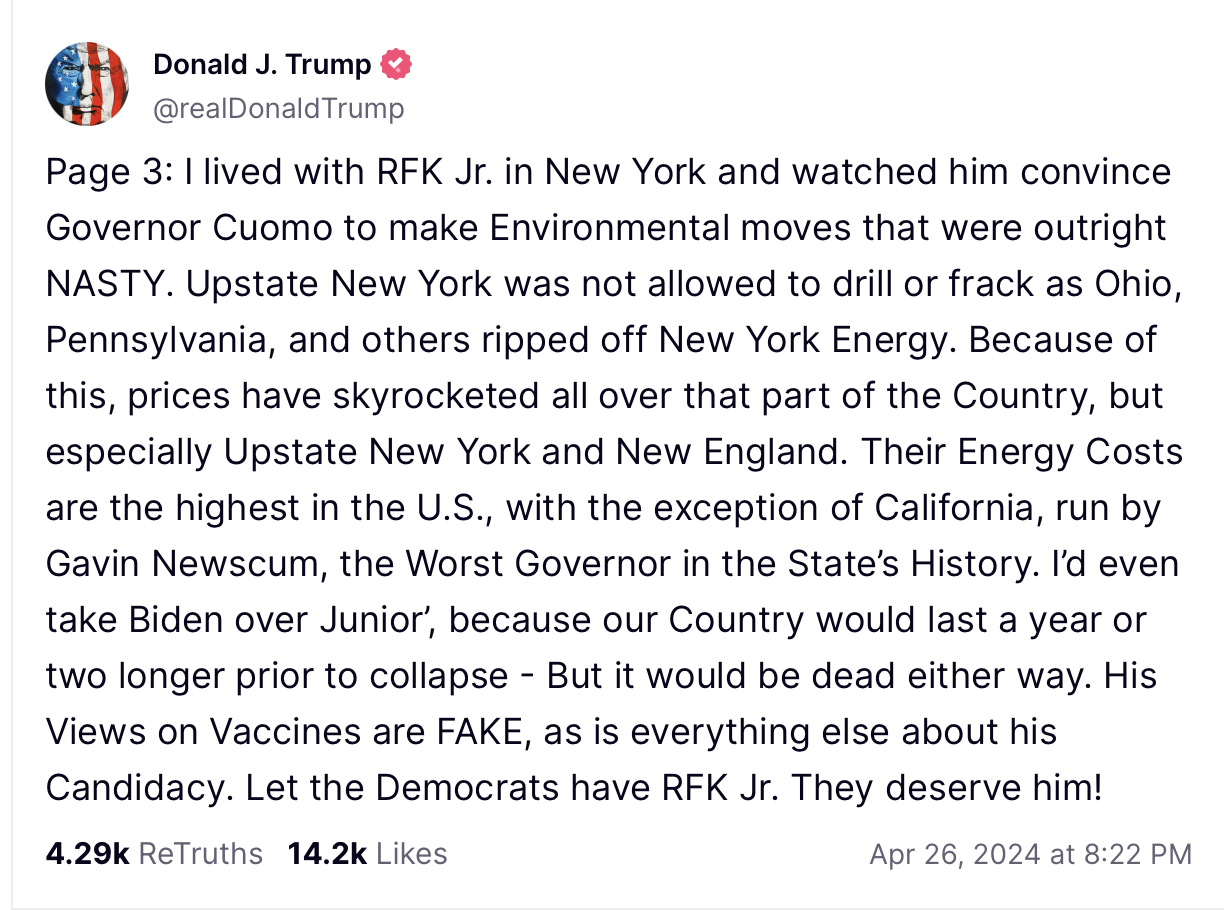Open the @realDonaldTrump handle link
This screenshot has width=1224, height=910.
[278, 108]
